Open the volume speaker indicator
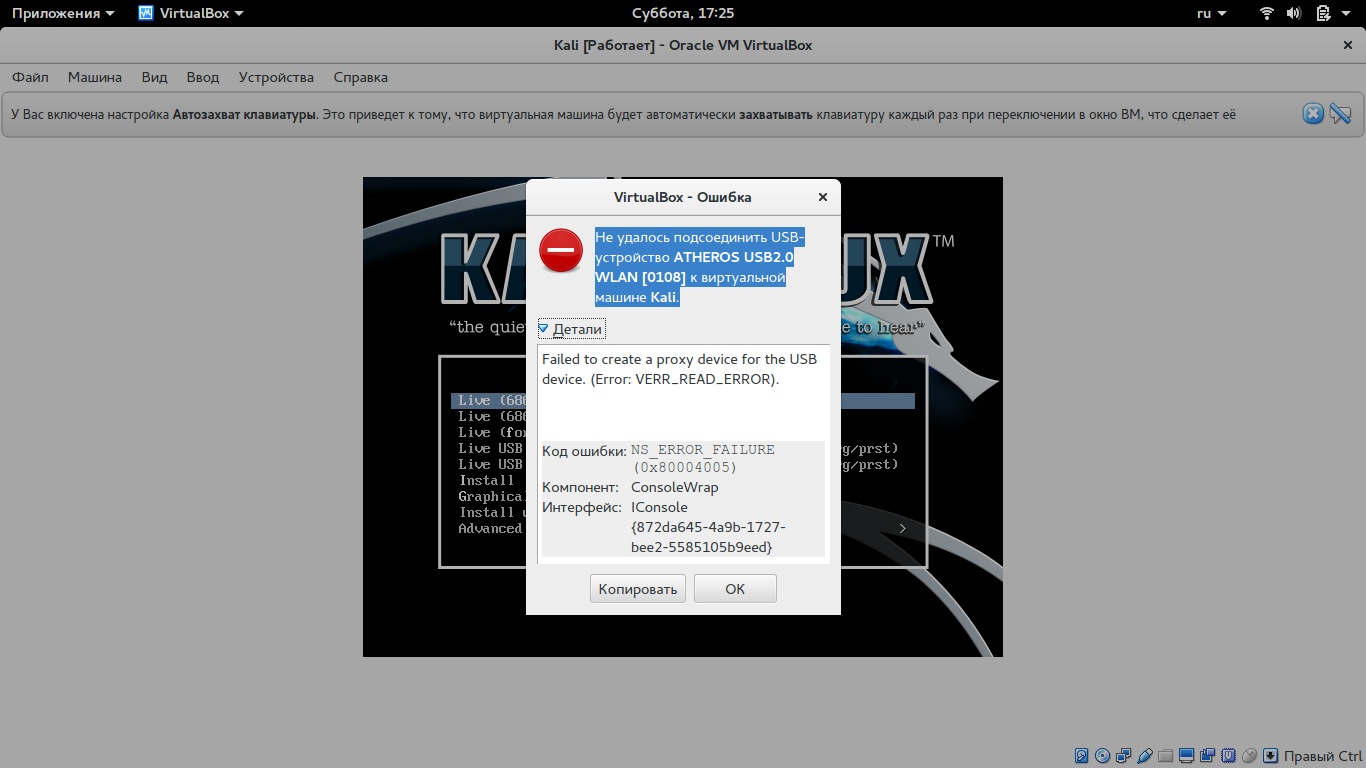1366x768 pixels. coord(1294,13)
